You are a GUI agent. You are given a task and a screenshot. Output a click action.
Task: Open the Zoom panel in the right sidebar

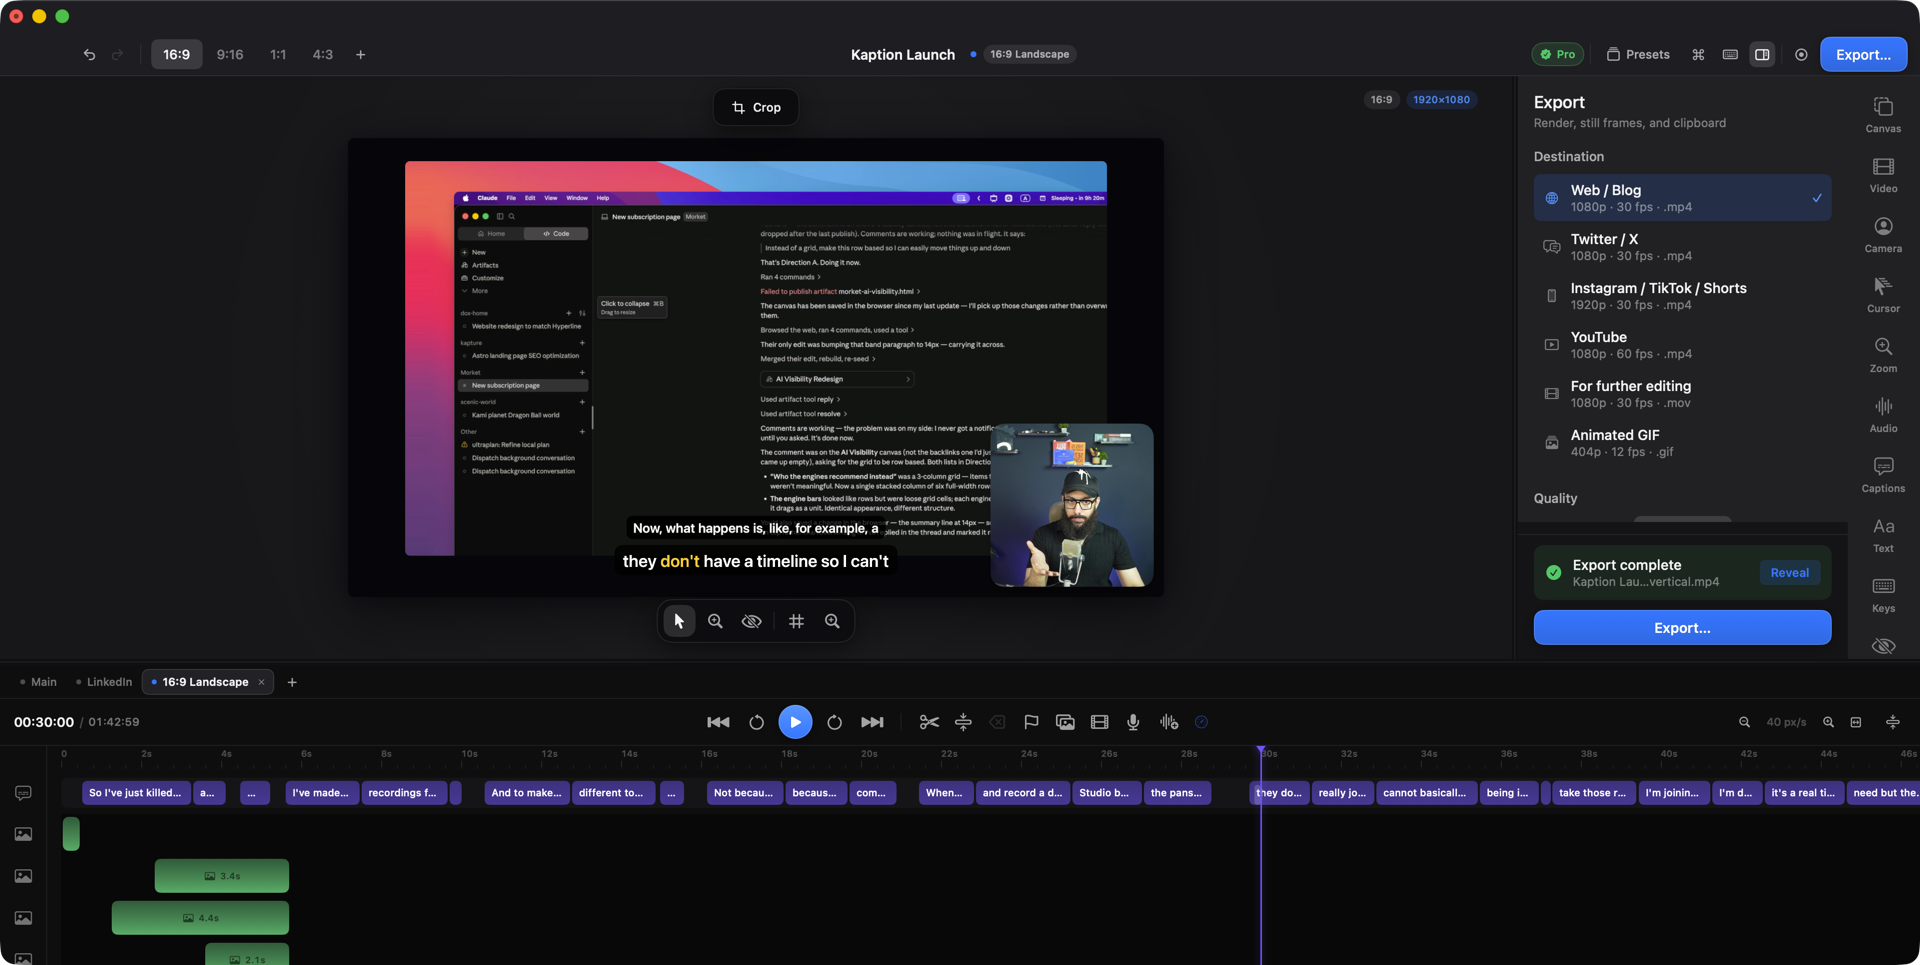(1883, 354)
